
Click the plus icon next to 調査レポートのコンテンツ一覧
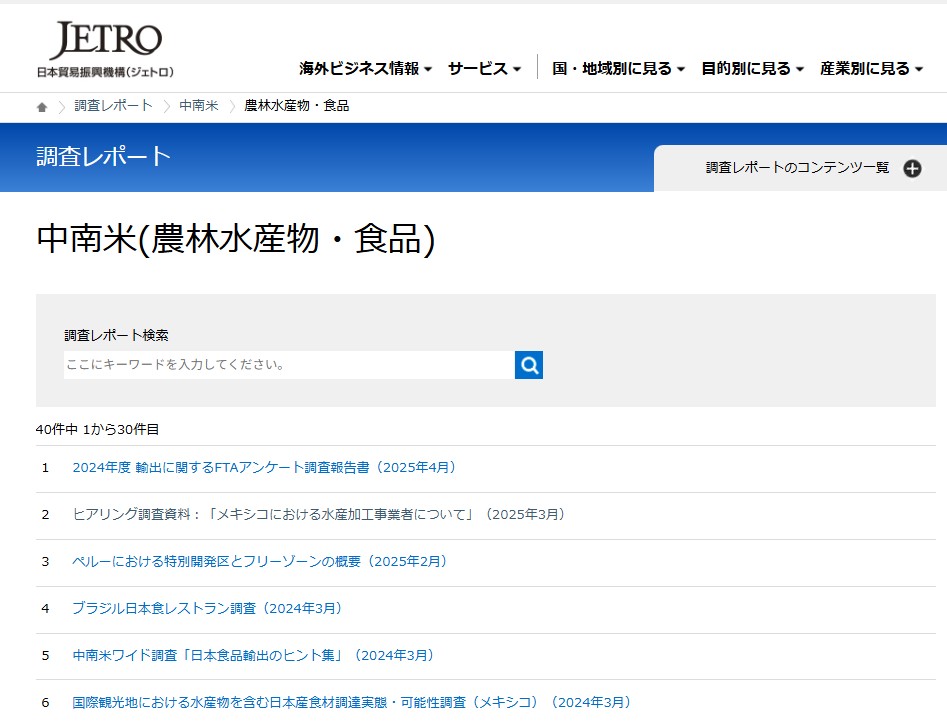point(911,168)
